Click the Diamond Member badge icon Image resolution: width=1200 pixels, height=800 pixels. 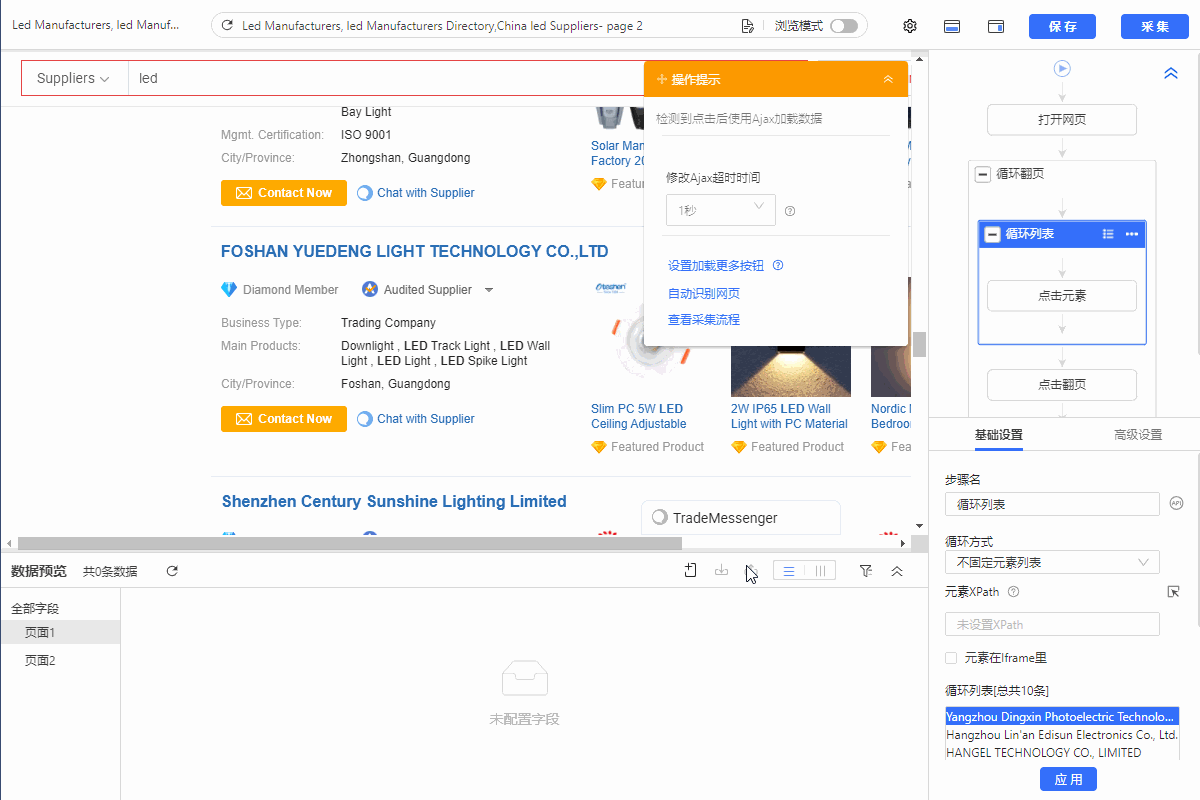click(229, 290)
